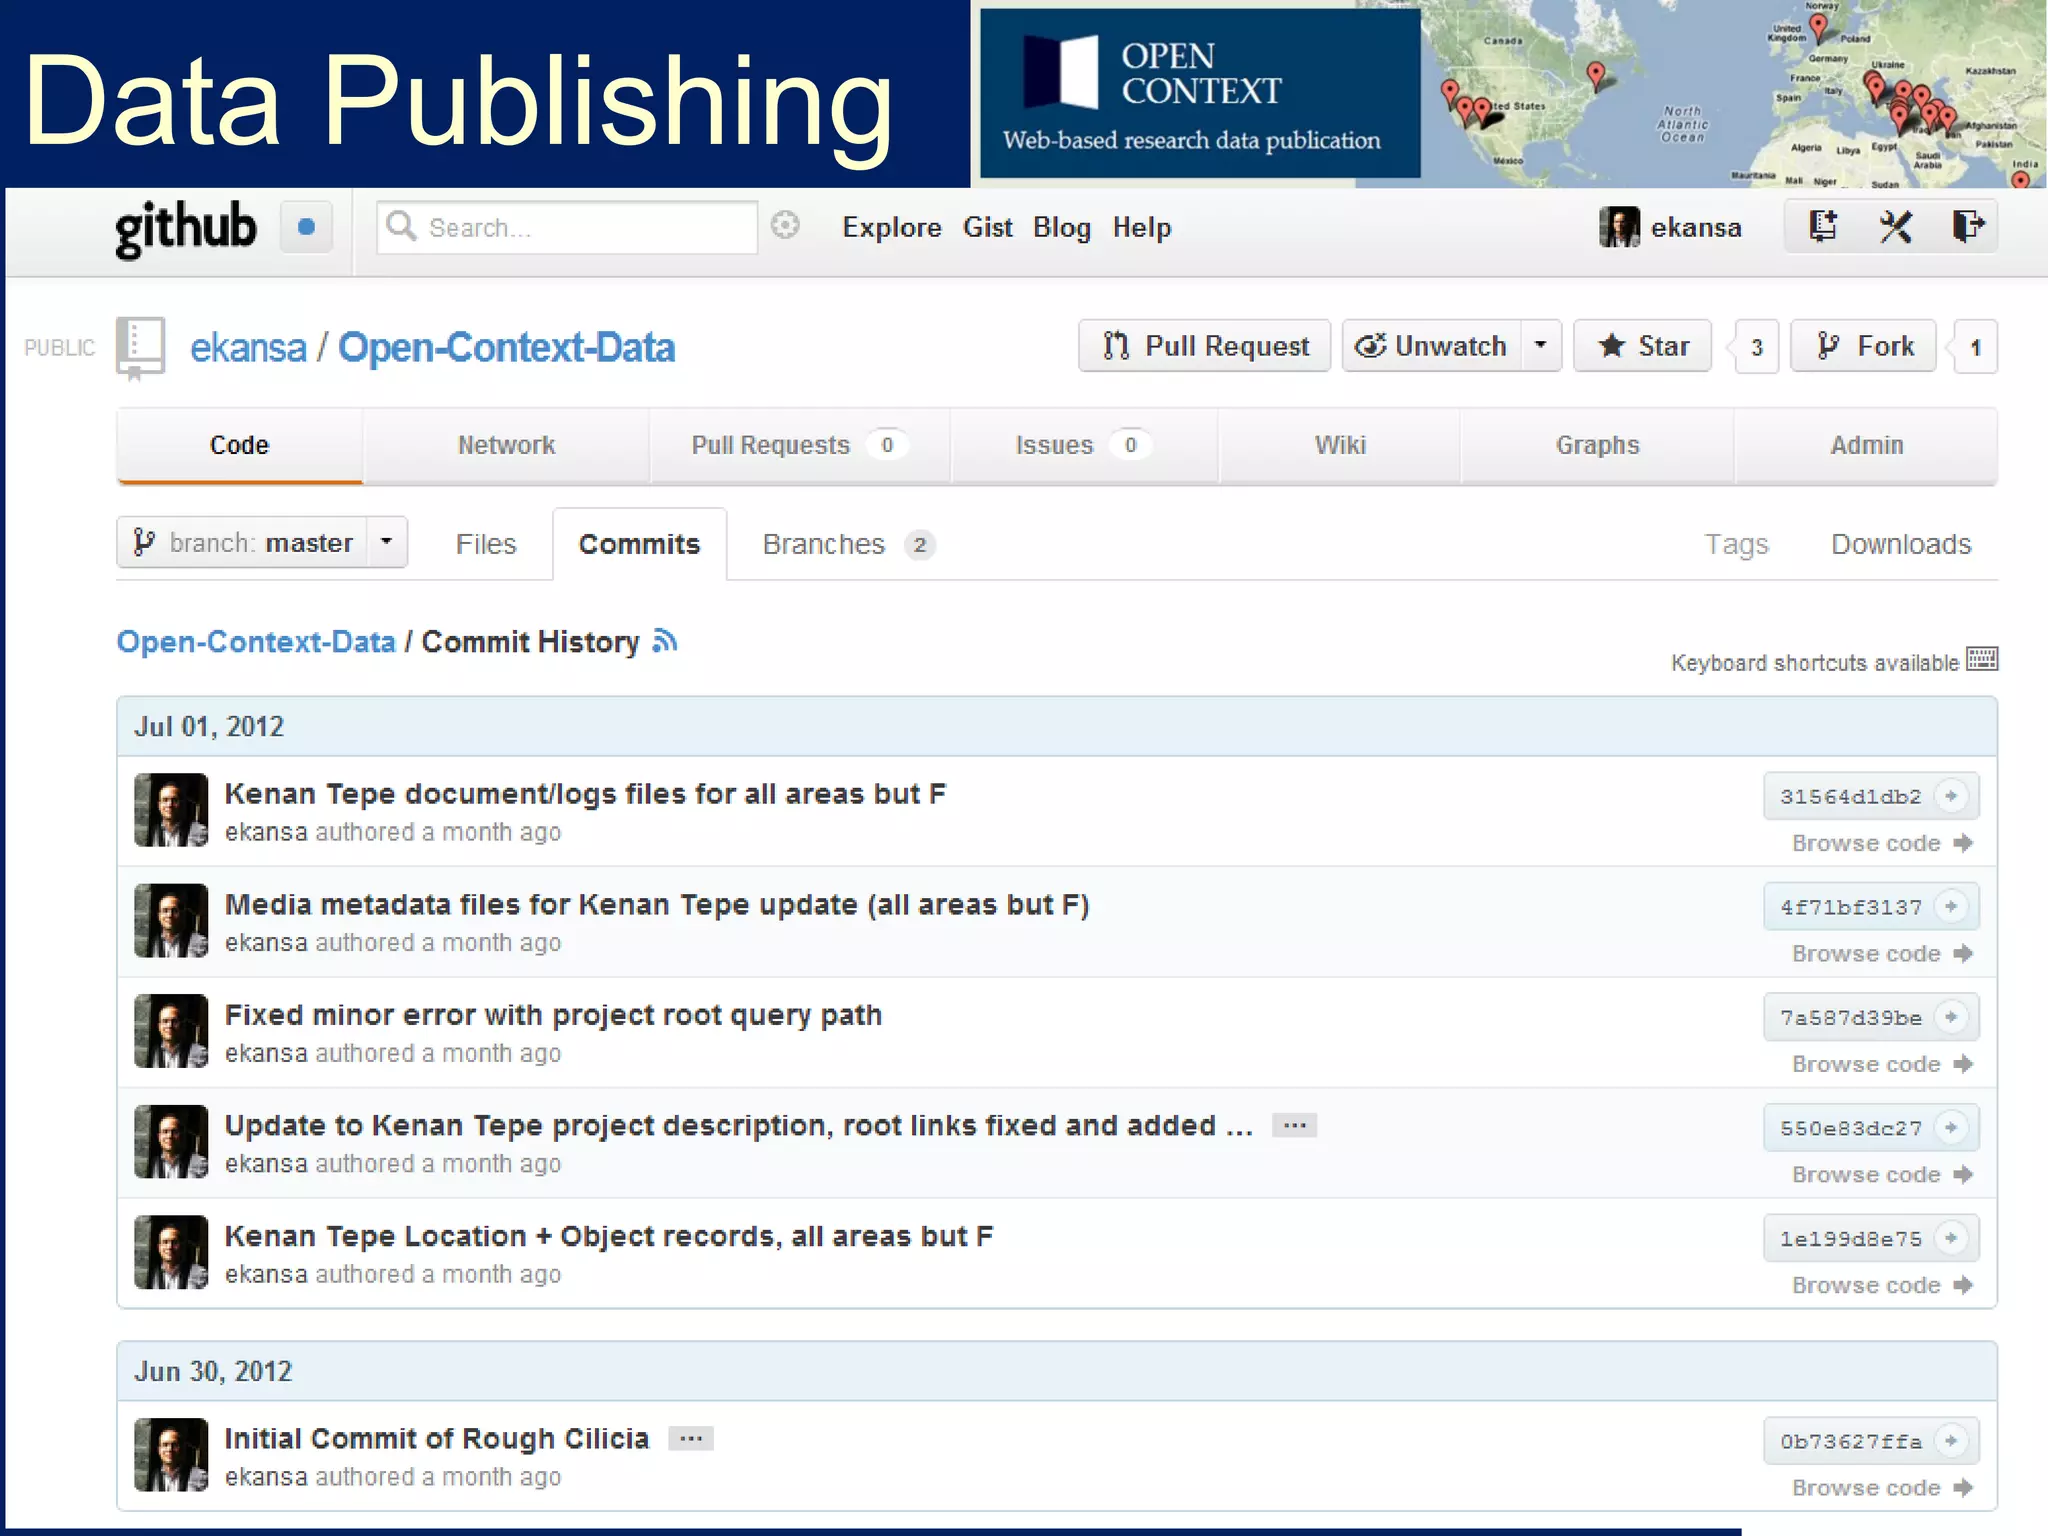
Task: Open the Tags subtab
Action: [x=1736, y=544]
